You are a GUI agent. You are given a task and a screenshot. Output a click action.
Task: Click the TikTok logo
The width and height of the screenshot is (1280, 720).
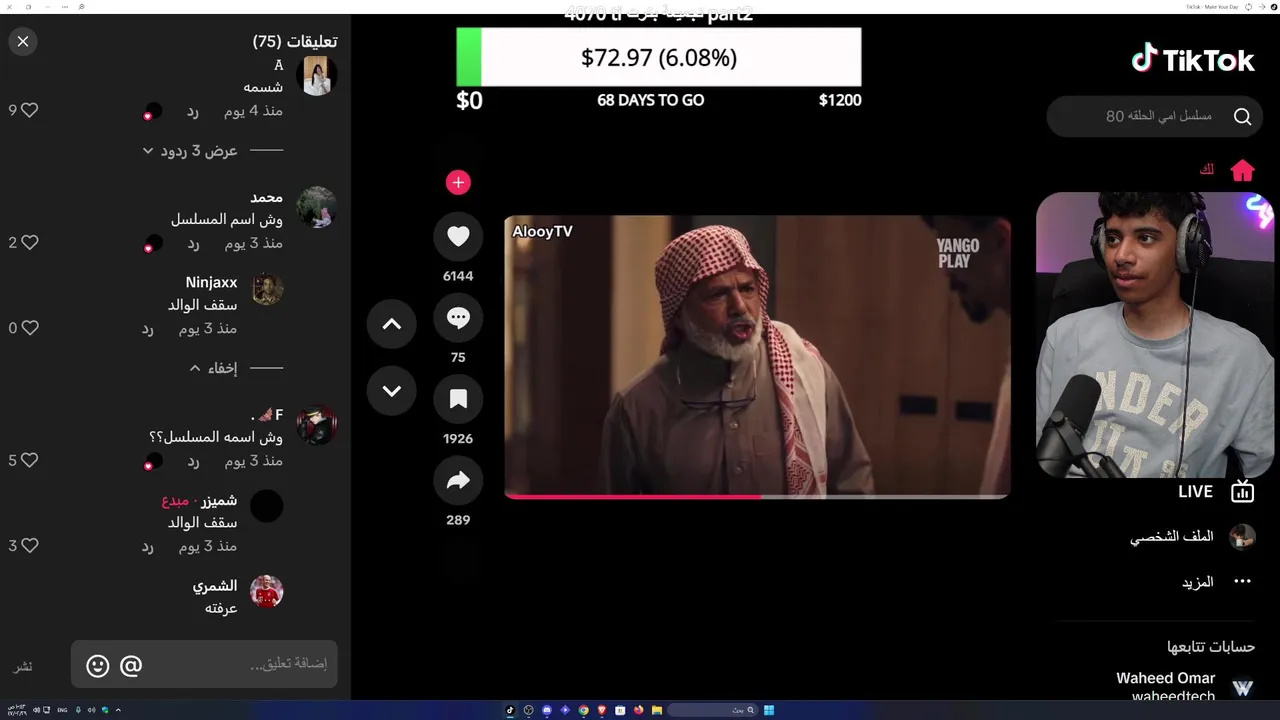click(1192, 60)
